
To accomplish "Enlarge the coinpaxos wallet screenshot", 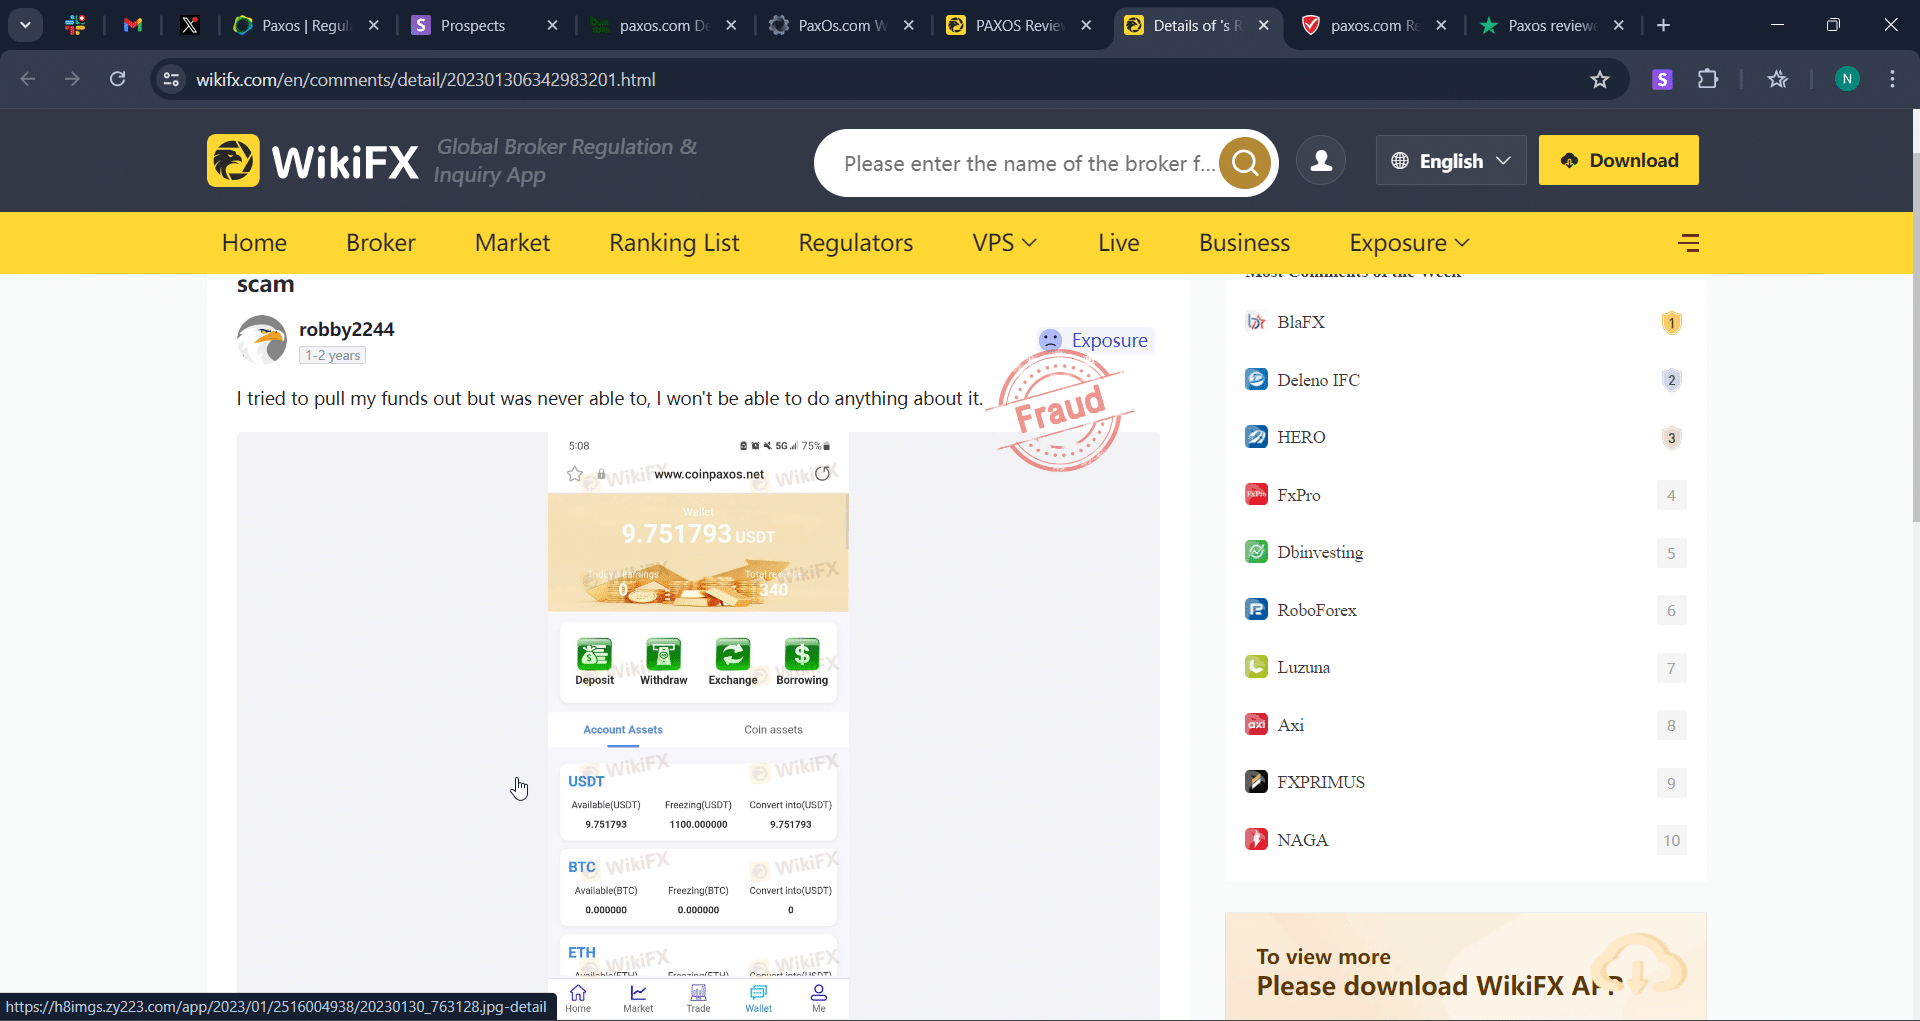I will pos(698,726).
